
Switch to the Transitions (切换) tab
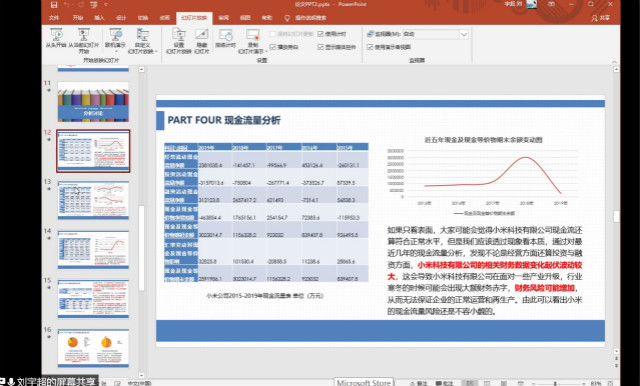coord(143,18)
